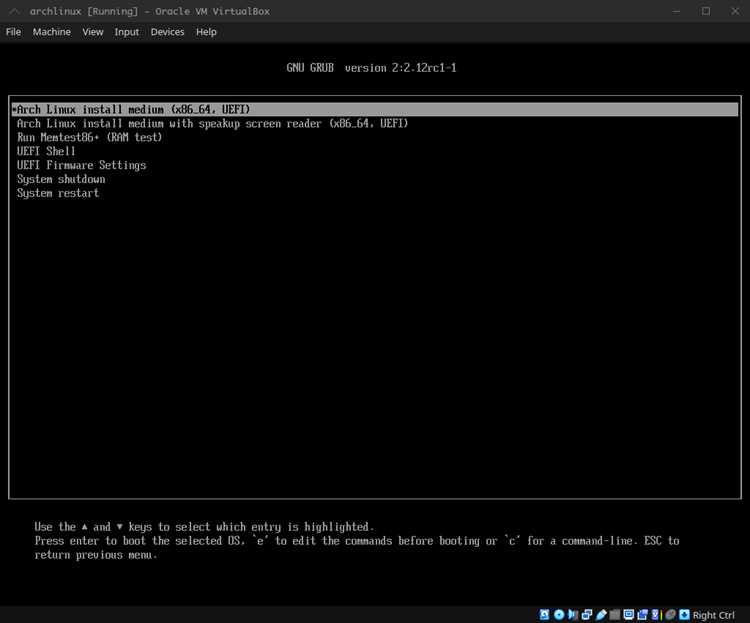Open the Machine menu
The width and height of the screenshot is (750, 623).
tap(52, 32)
